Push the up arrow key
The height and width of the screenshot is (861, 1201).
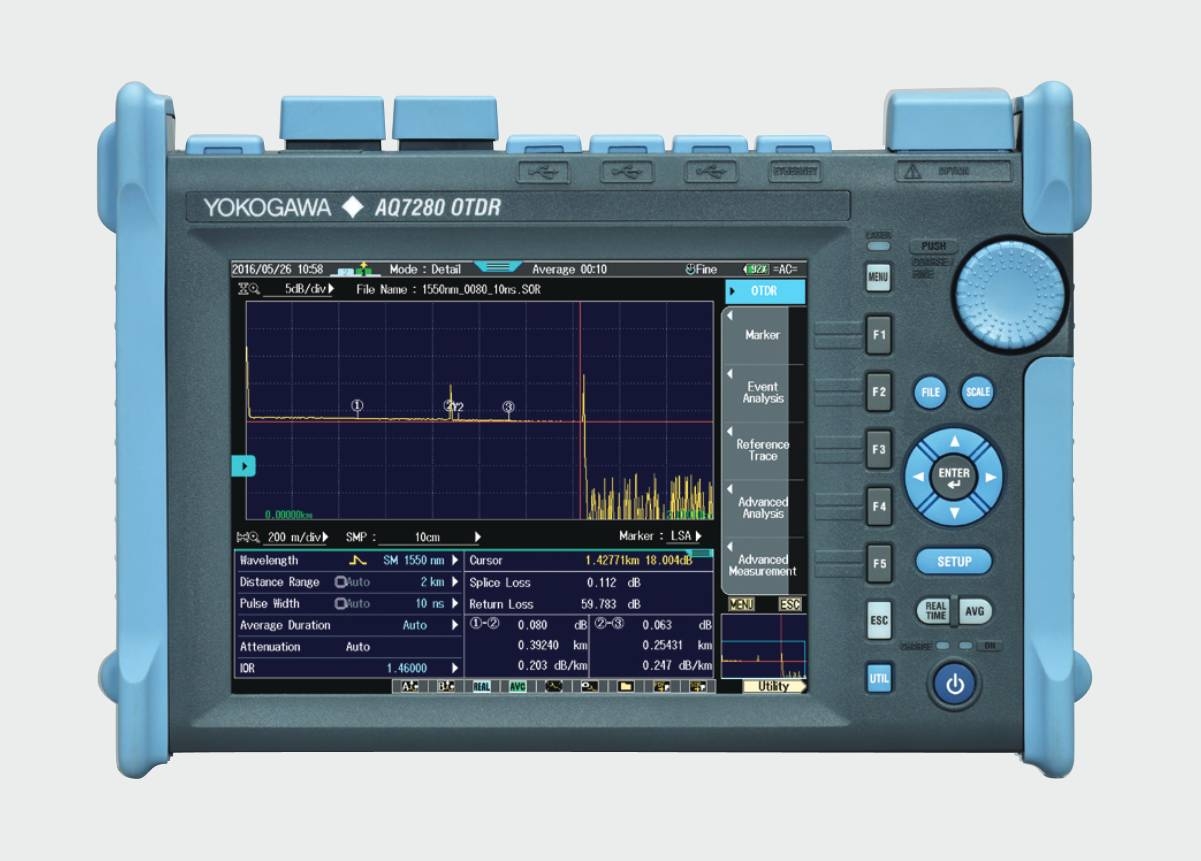click(x=954, y=441)
